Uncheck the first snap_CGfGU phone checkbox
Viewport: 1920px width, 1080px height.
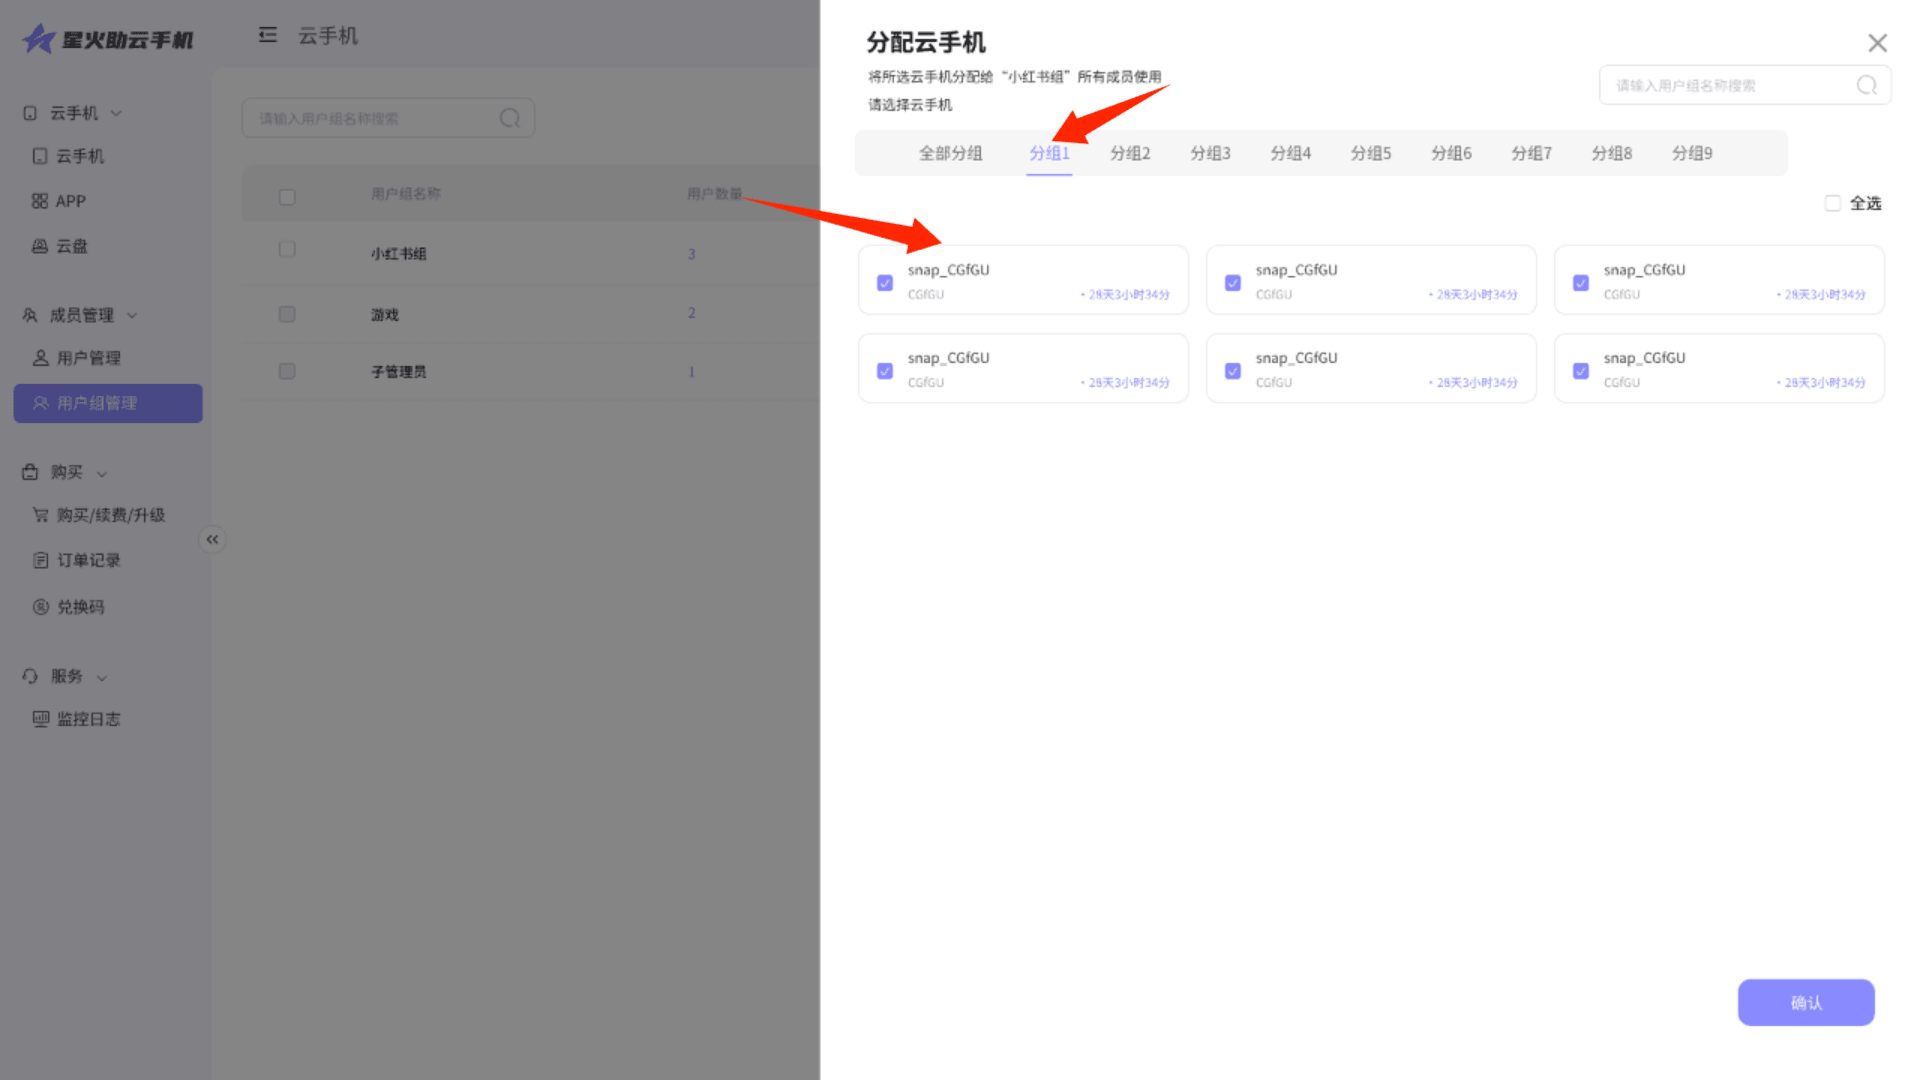click(885, 283)
